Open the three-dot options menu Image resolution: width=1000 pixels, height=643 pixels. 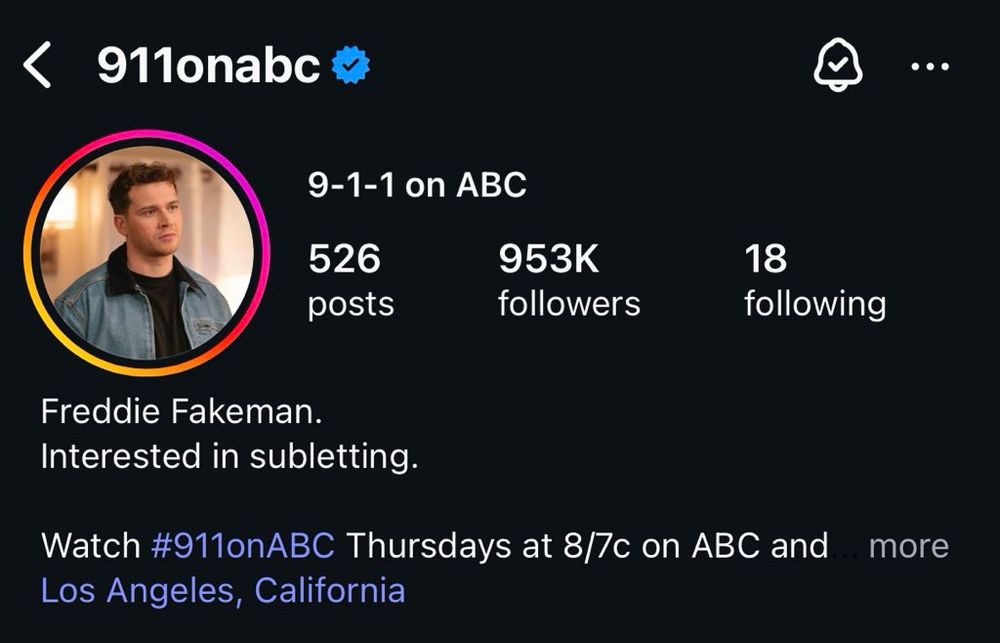click(930, 67)
